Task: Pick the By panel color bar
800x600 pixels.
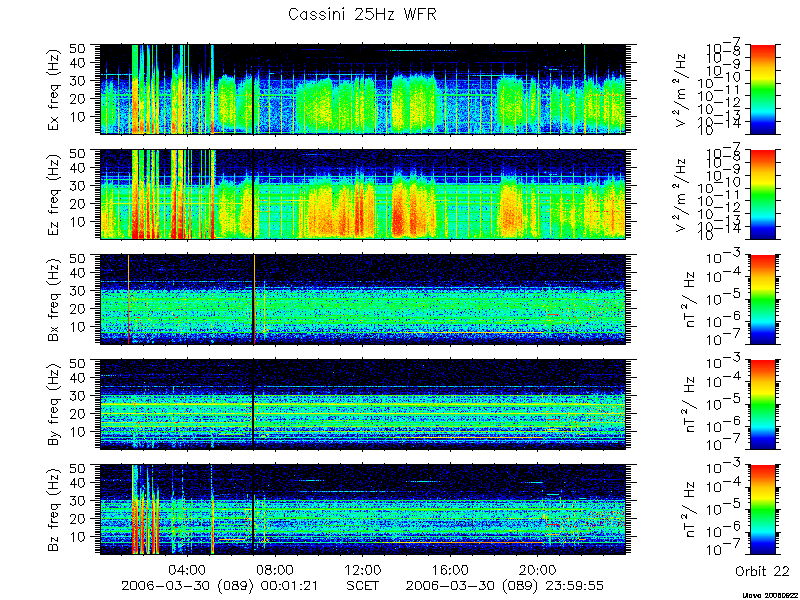Action: point(762,405)
